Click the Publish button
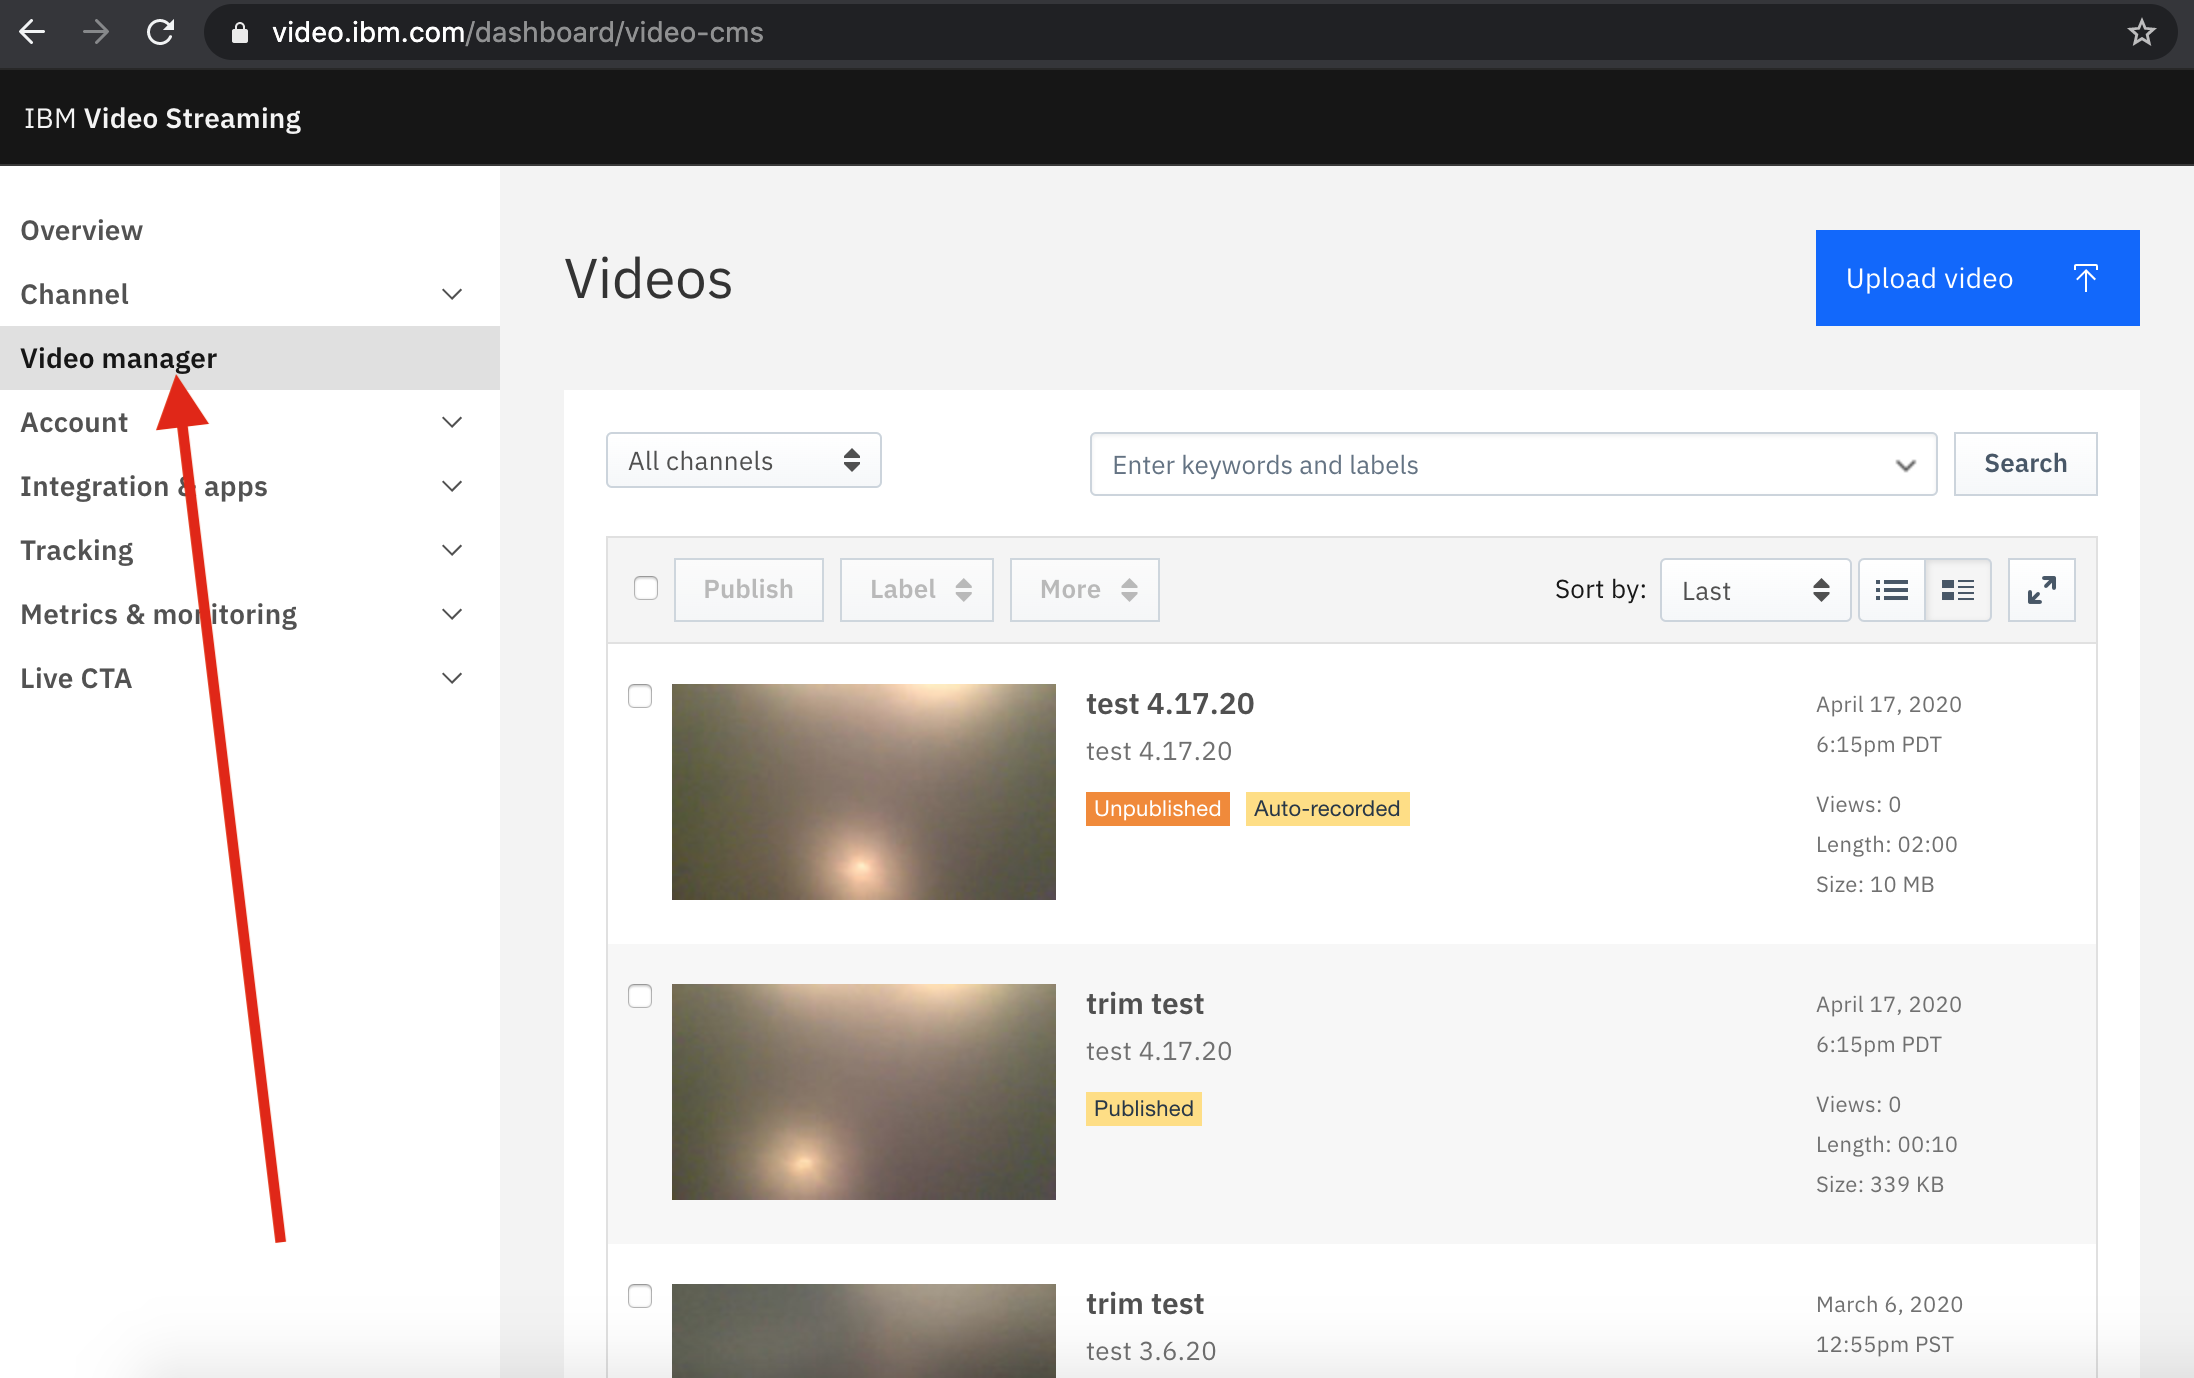2194x1378 pixels. (748, 590)
